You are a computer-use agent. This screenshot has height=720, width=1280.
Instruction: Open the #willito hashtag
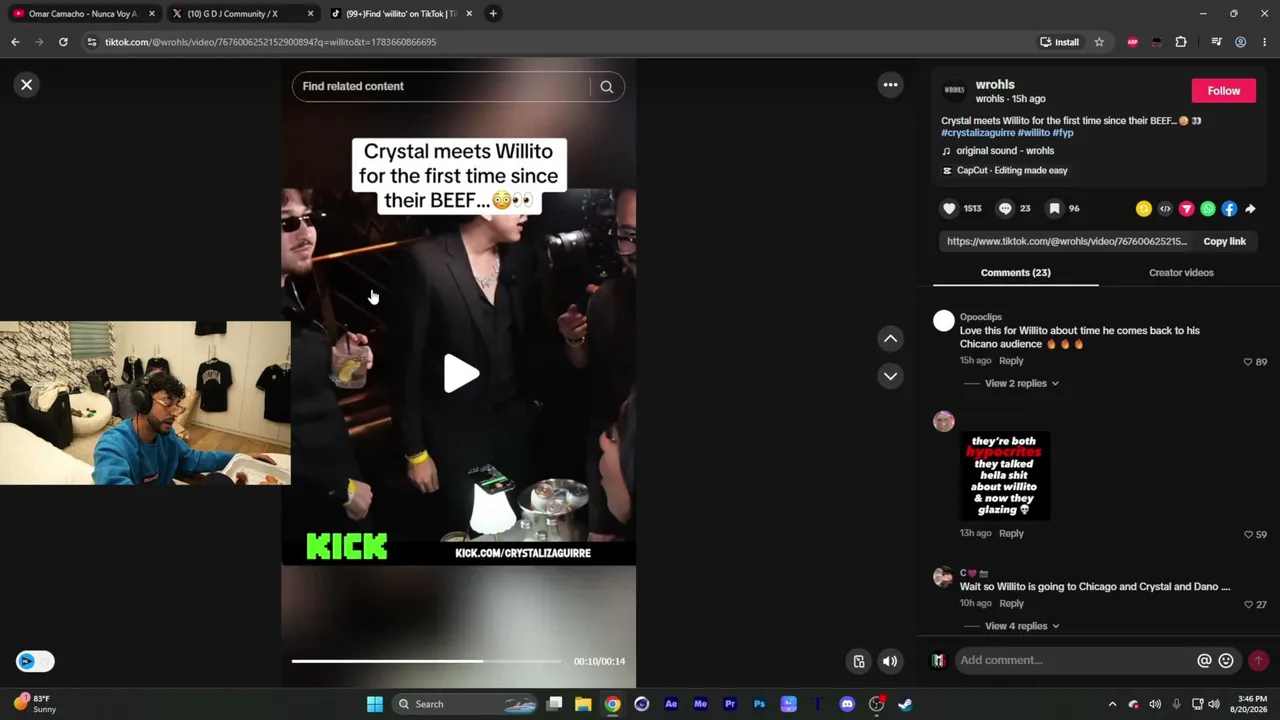pos(1033,133)
